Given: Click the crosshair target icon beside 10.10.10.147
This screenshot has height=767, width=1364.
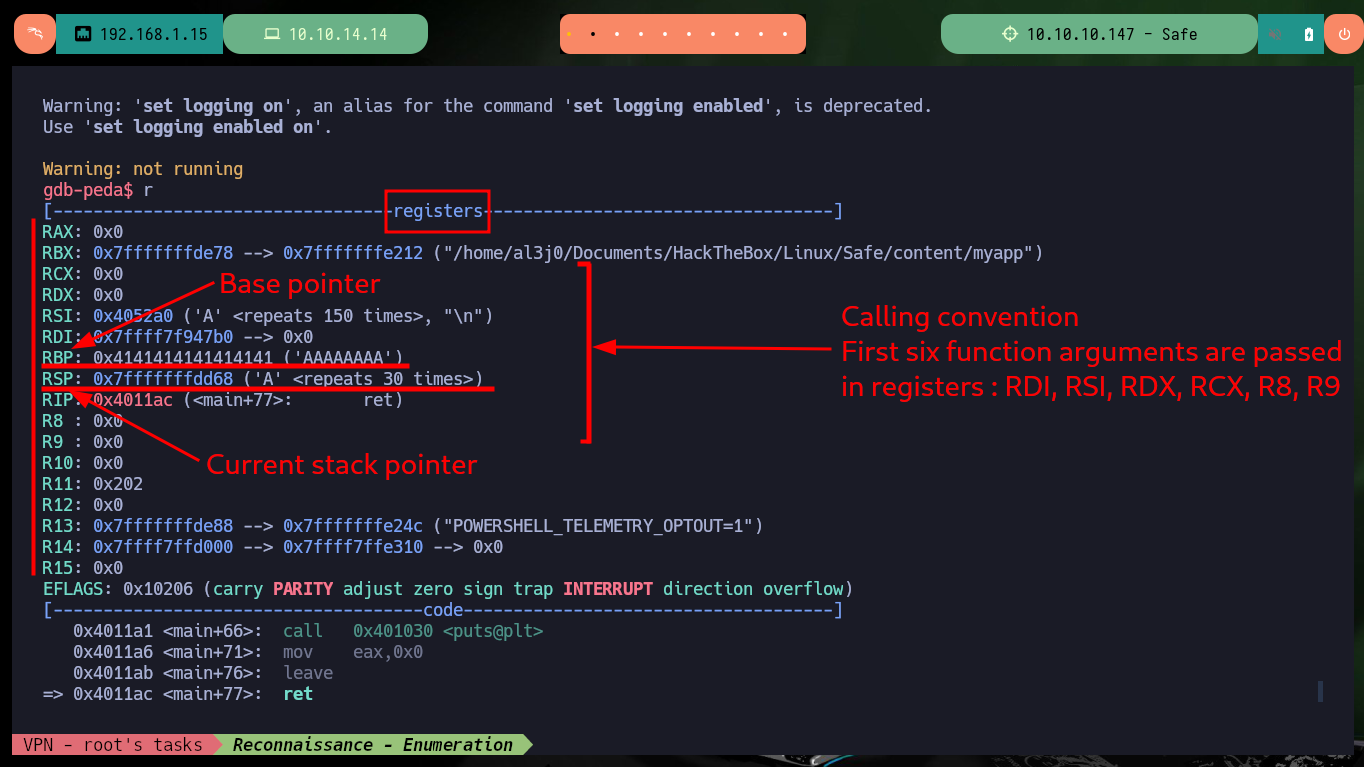Looking at the screenshot, I should coord(1010,34).
